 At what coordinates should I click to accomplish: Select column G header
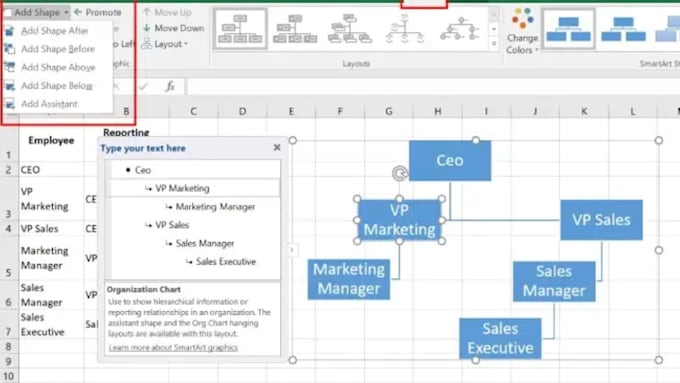point(389,111)
